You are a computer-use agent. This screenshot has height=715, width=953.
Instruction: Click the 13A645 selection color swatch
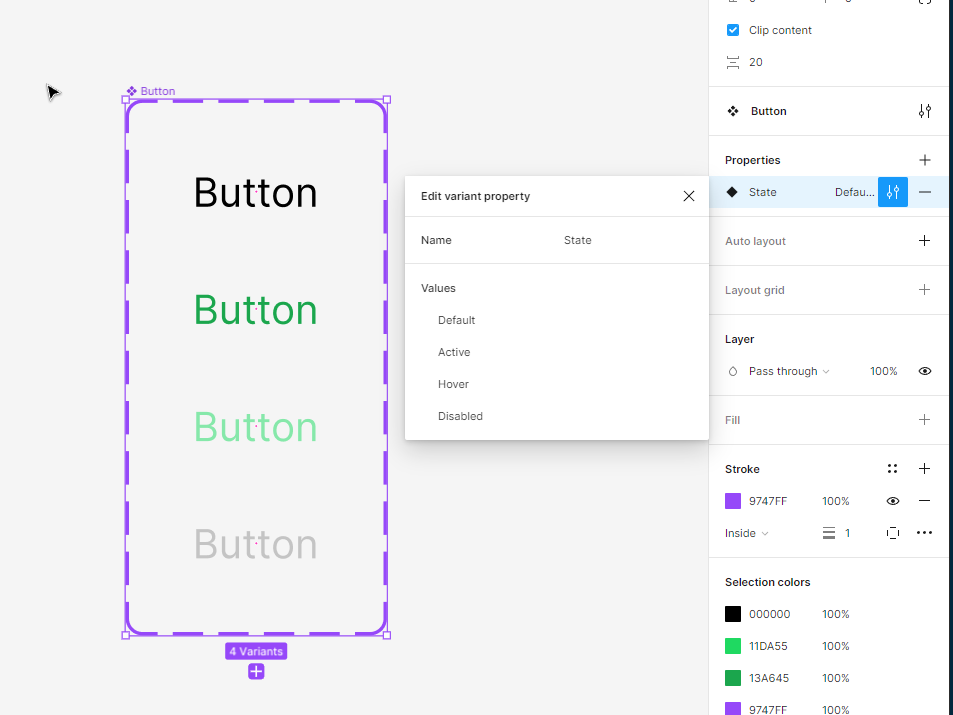point(733,678)
